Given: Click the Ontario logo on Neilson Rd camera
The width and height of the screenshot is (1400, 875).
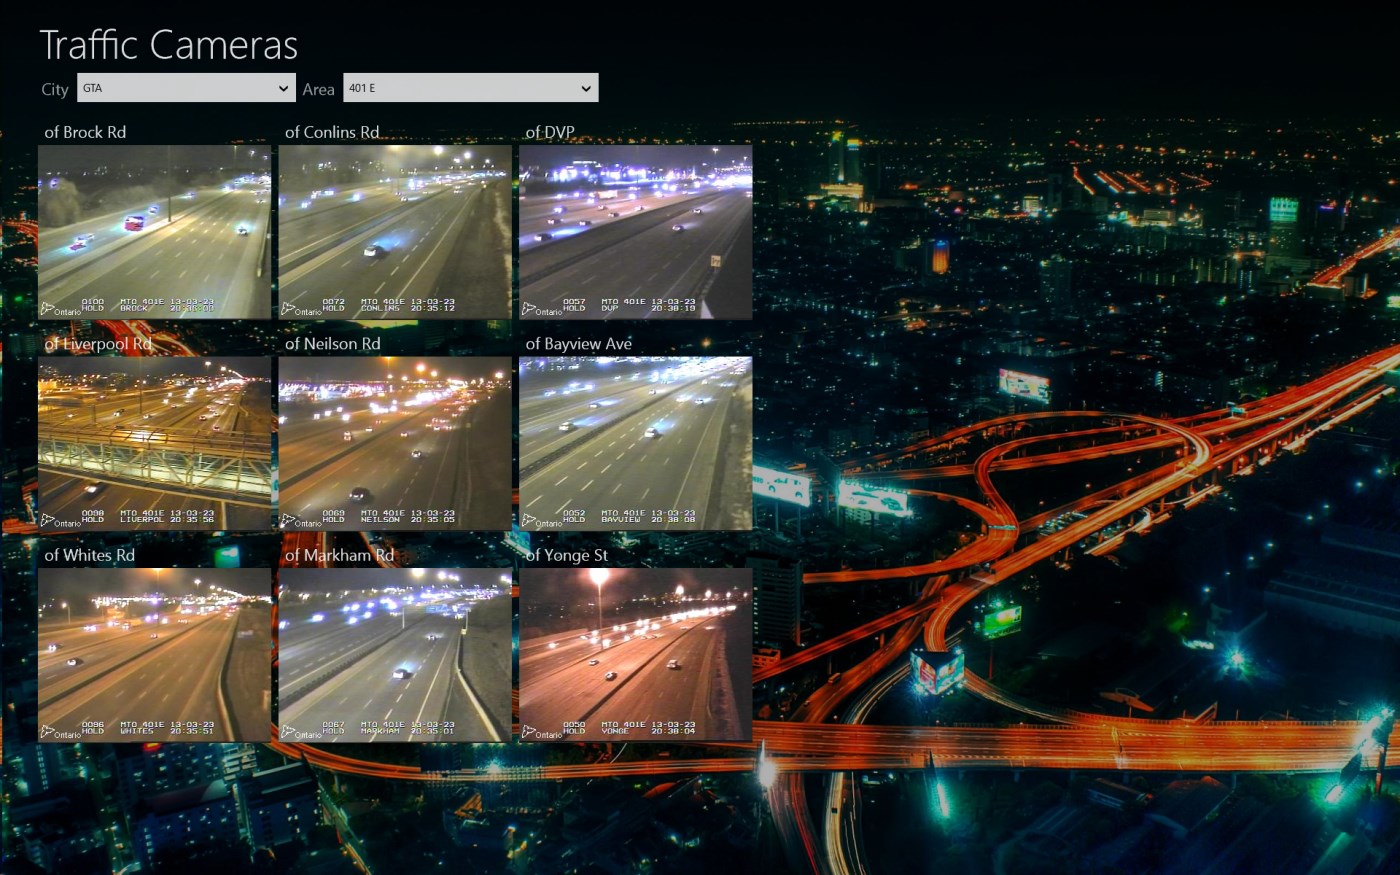Looking at the screenshot, I should [301, 522].
